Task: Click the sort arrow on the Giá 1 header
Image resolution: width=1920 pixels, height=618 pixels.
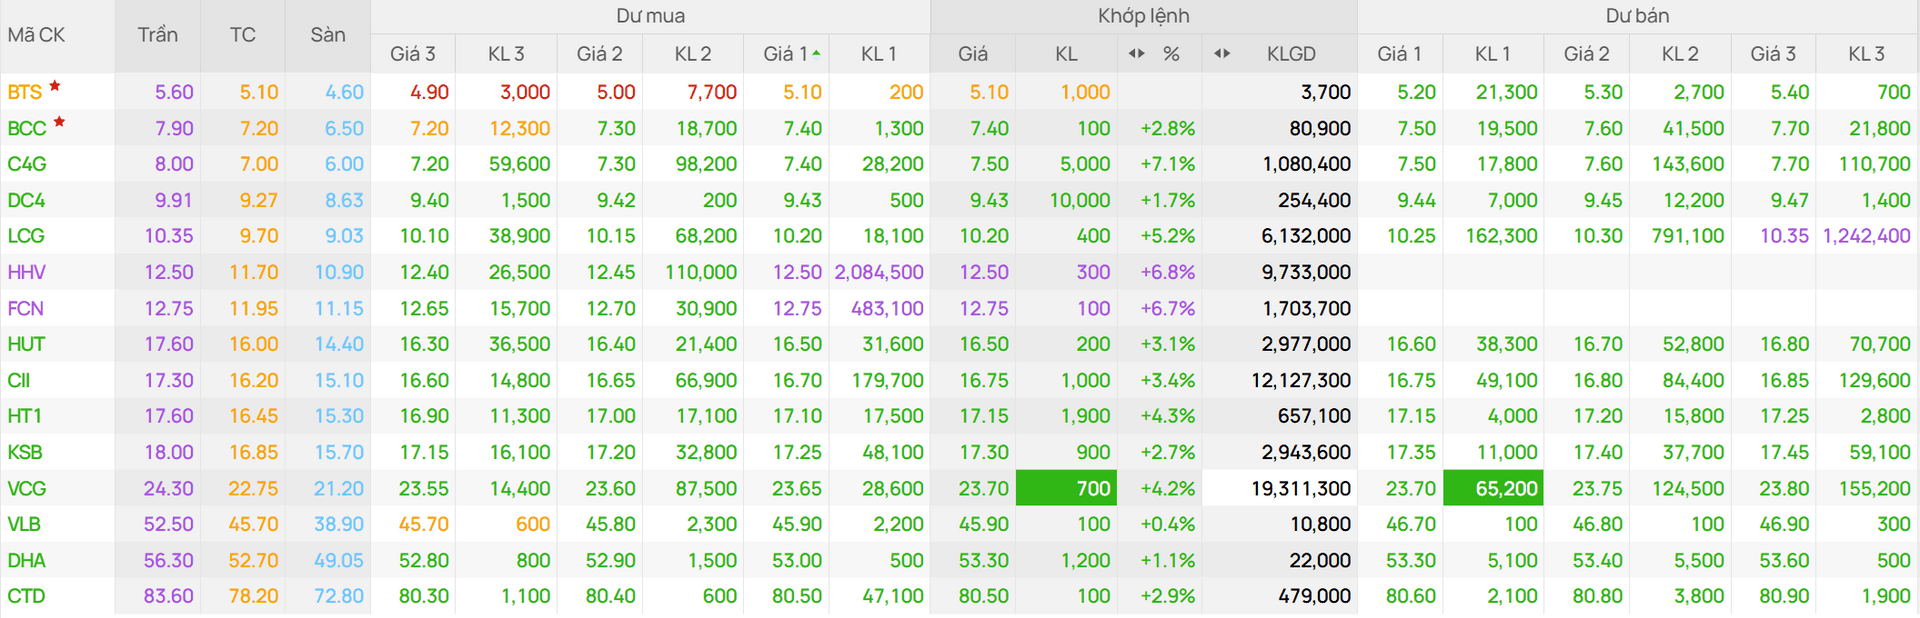Action: pos(817,52)
